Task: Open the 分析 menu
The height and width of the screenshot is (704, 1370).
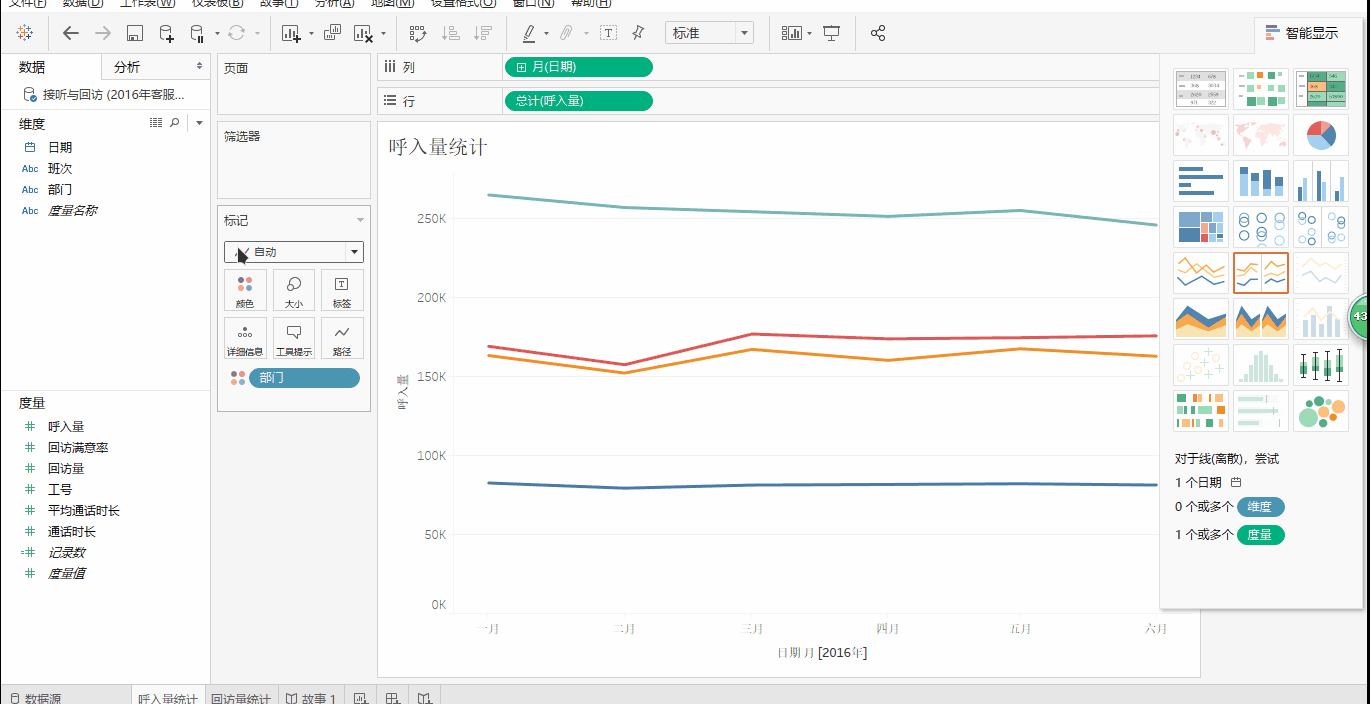Action: (x=332, y=4)
